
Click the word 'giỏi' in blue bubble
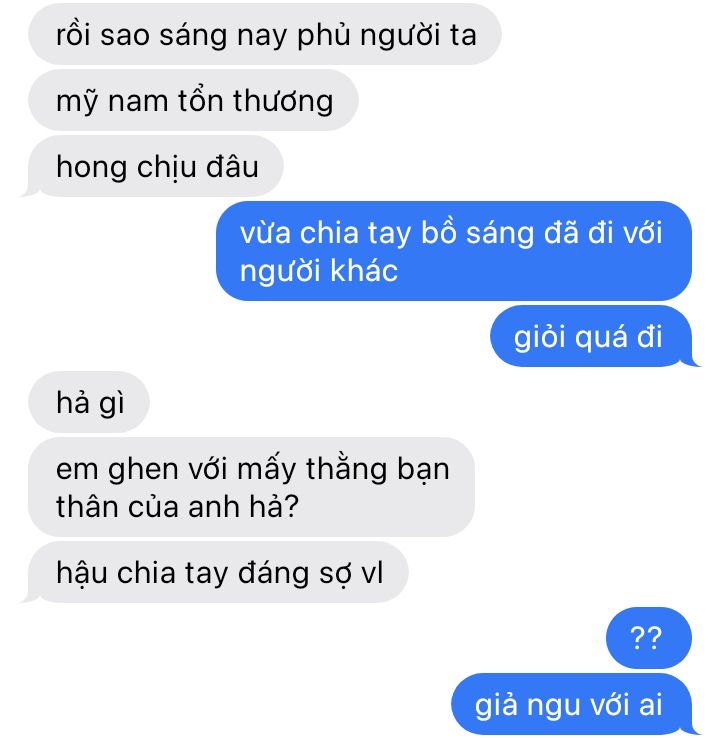(x=540, y=337)
